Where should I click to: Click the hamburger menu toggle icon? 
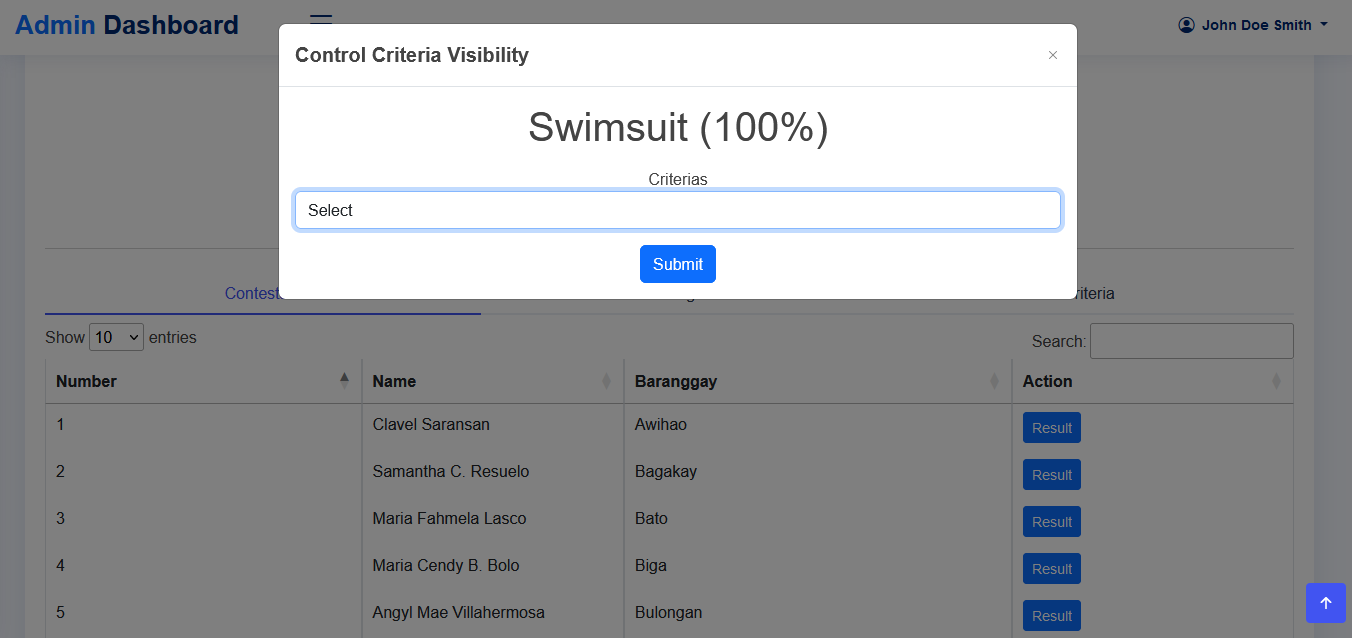click(x=321, y=18)
